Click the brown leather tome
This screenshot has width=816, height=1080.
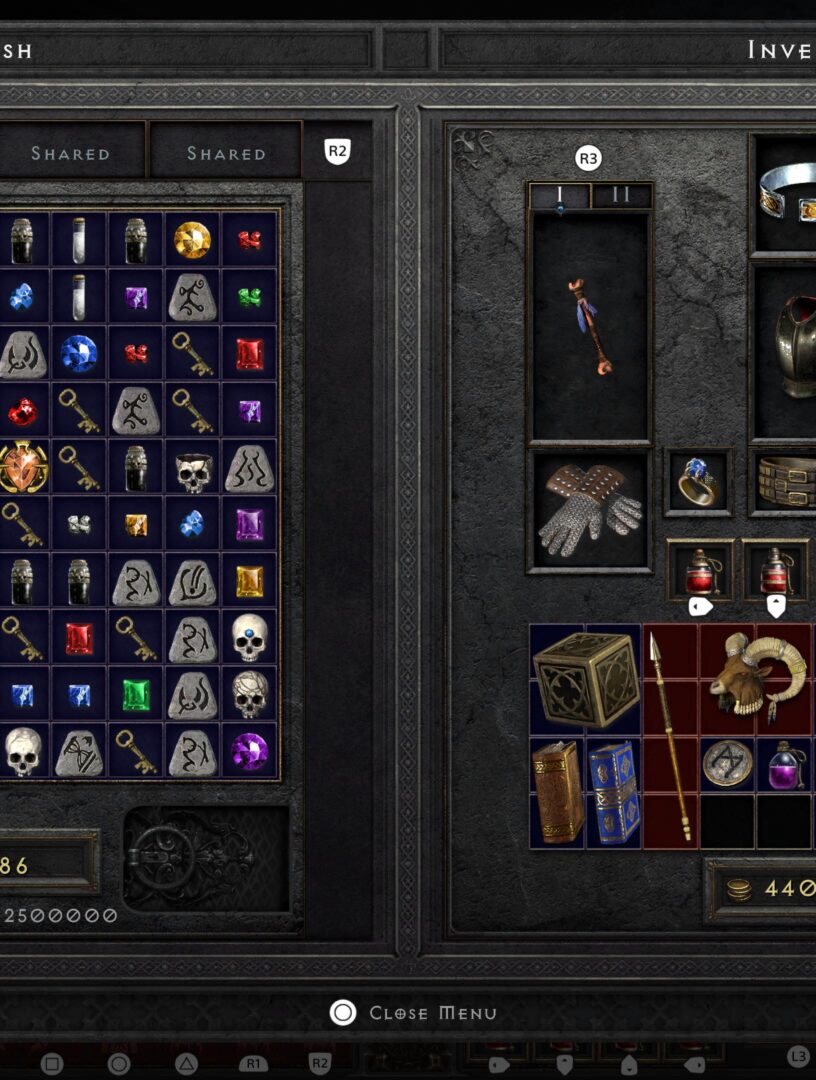pos(557,792)
